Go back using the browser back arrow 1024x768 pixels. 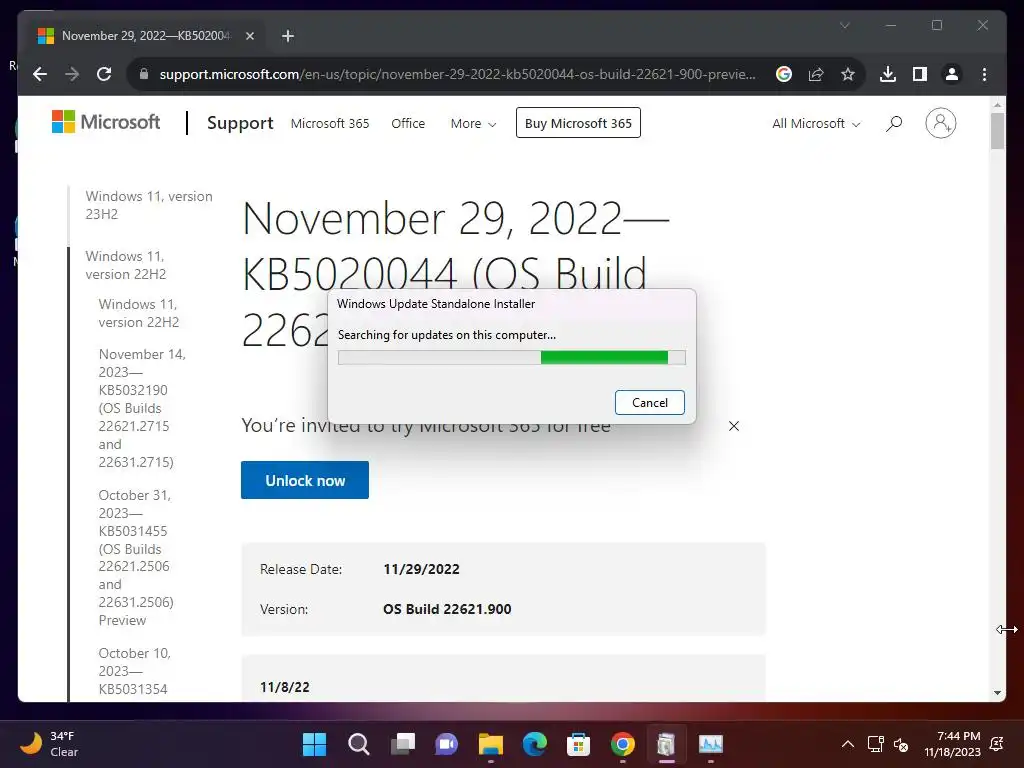click(40, 74)
